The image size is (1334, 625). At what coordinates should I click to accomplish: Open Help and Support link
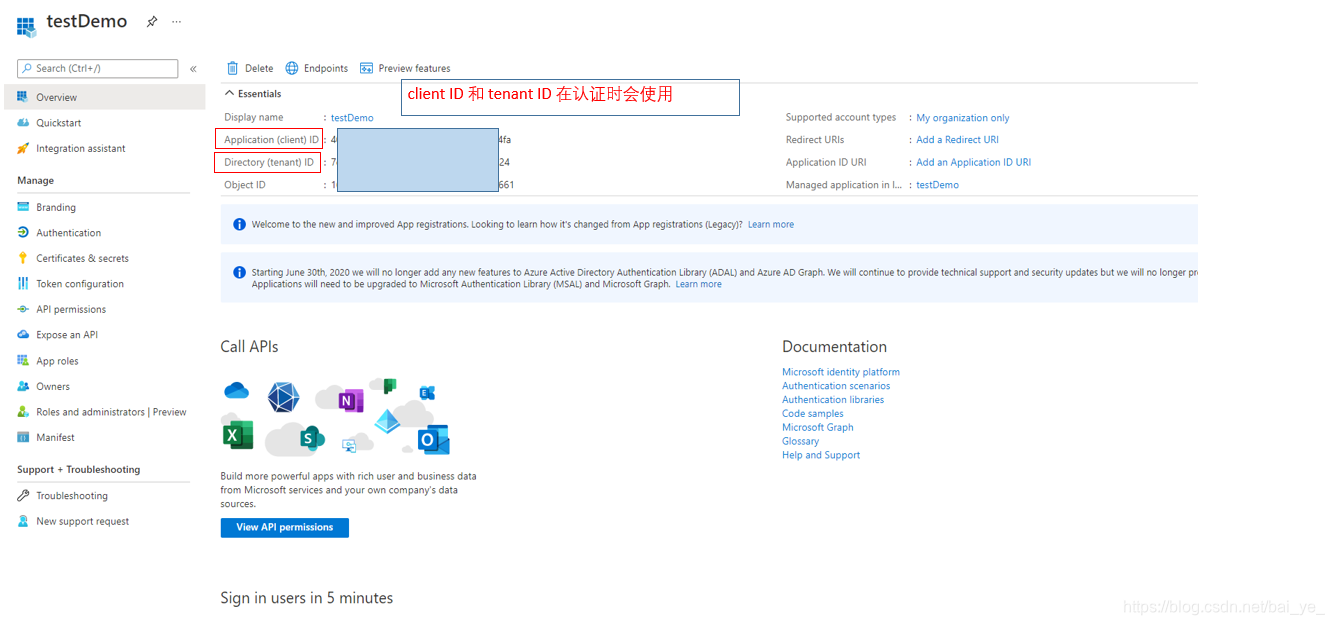tap(821, 455)
